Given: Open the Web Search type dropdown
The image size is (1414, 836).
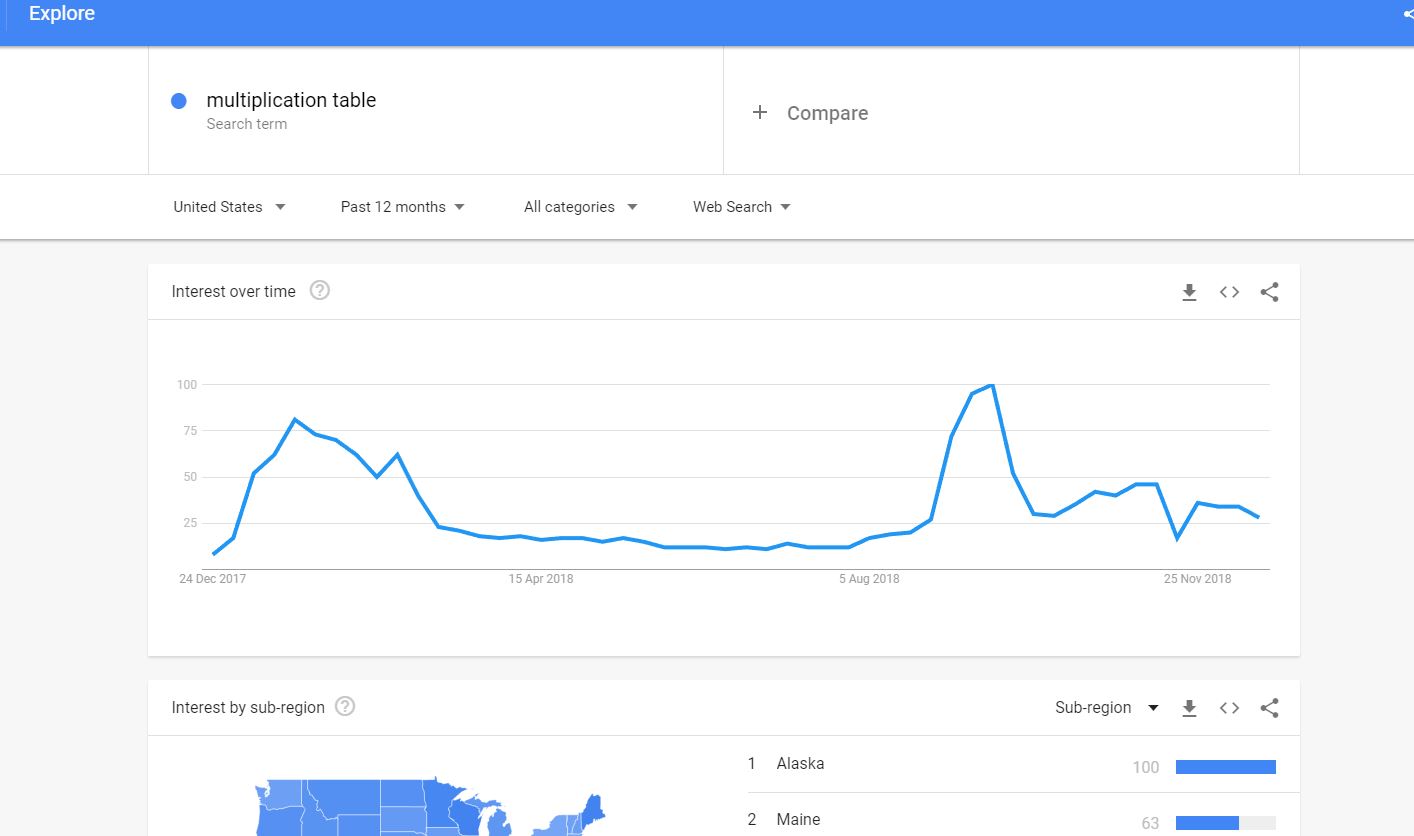Looking at the screenshot, I should tap(742, 207).
